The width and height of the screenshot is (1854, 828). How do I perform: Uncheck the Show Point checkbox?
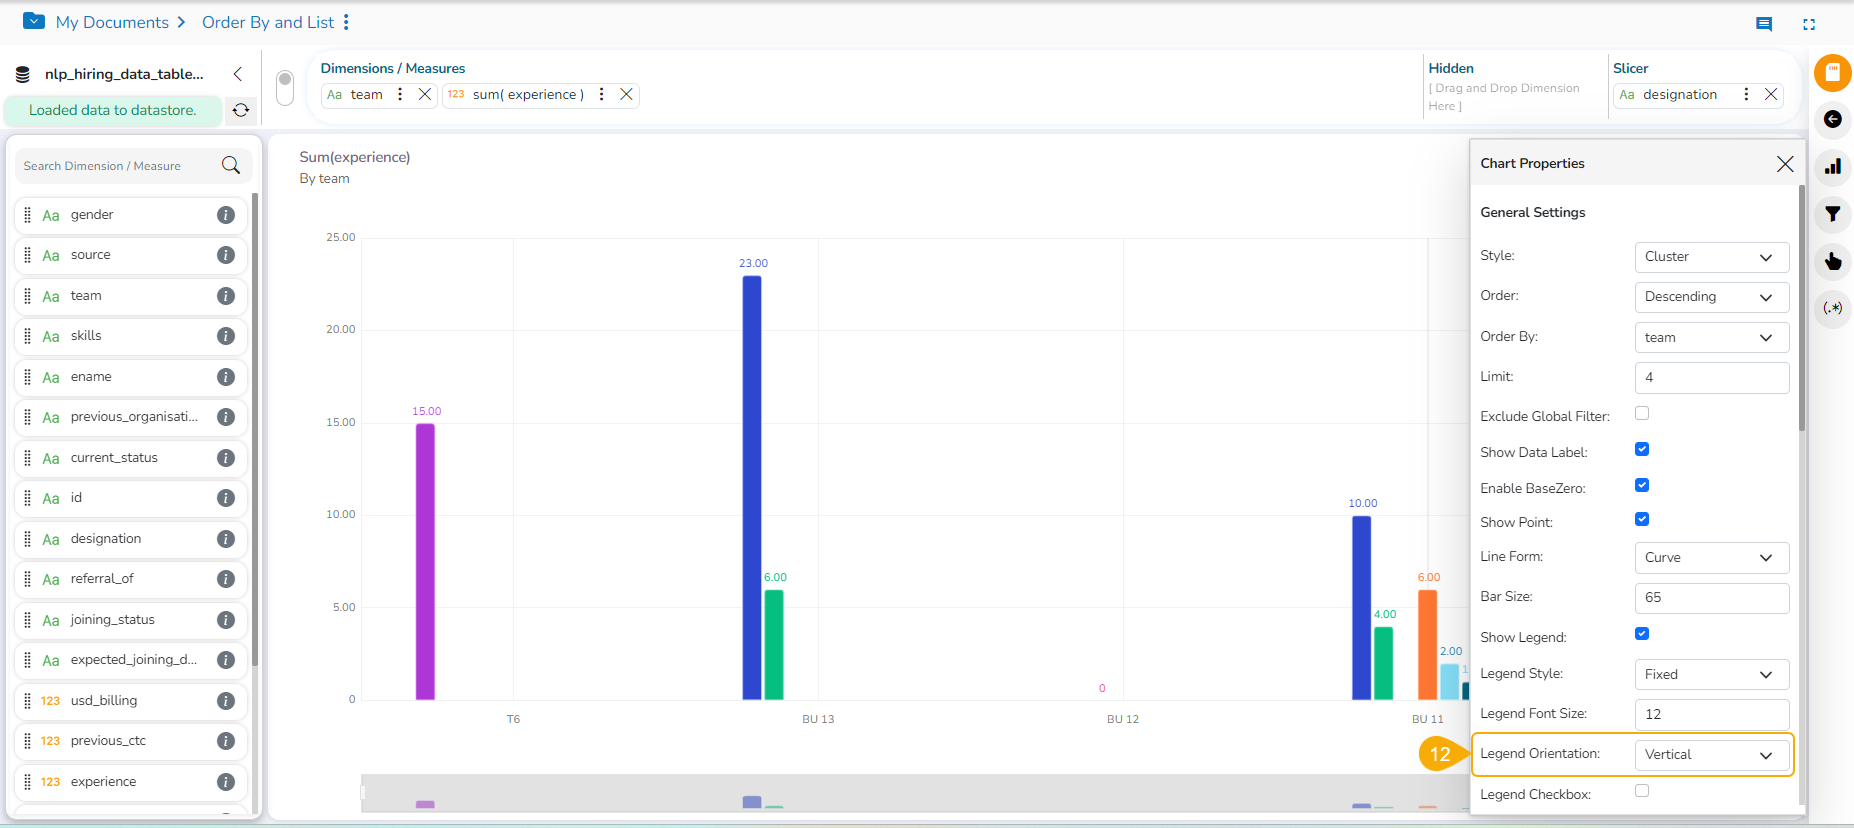(1642, 519)
